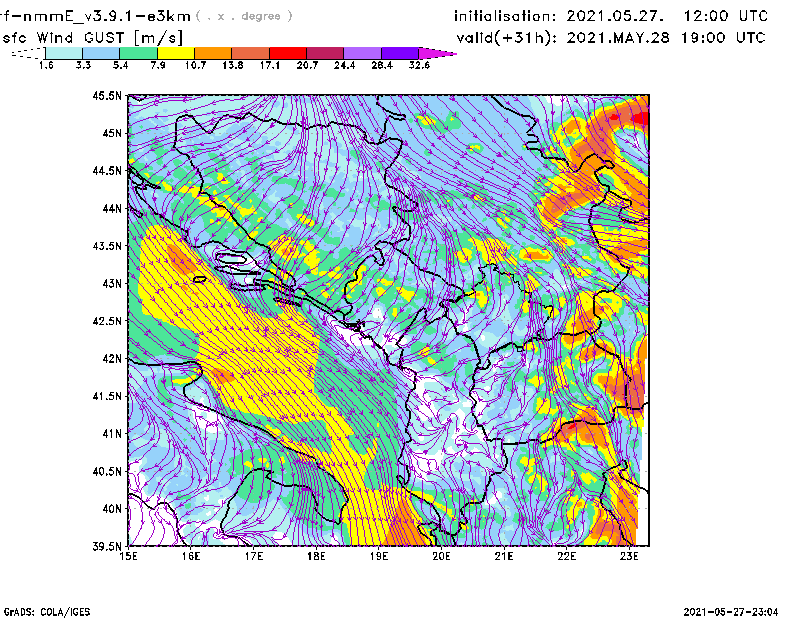The height and width of the screenshot is (618, 800).
Task: Click the 18E longitude label
Action: click(316, 556)
